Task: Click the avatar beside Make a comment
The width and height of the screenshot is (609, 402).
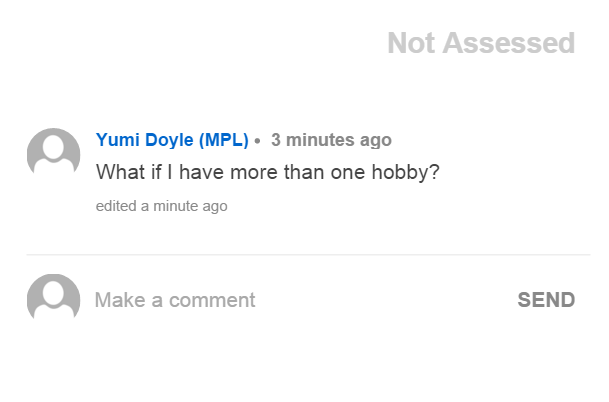Action: tap(53, 299)
